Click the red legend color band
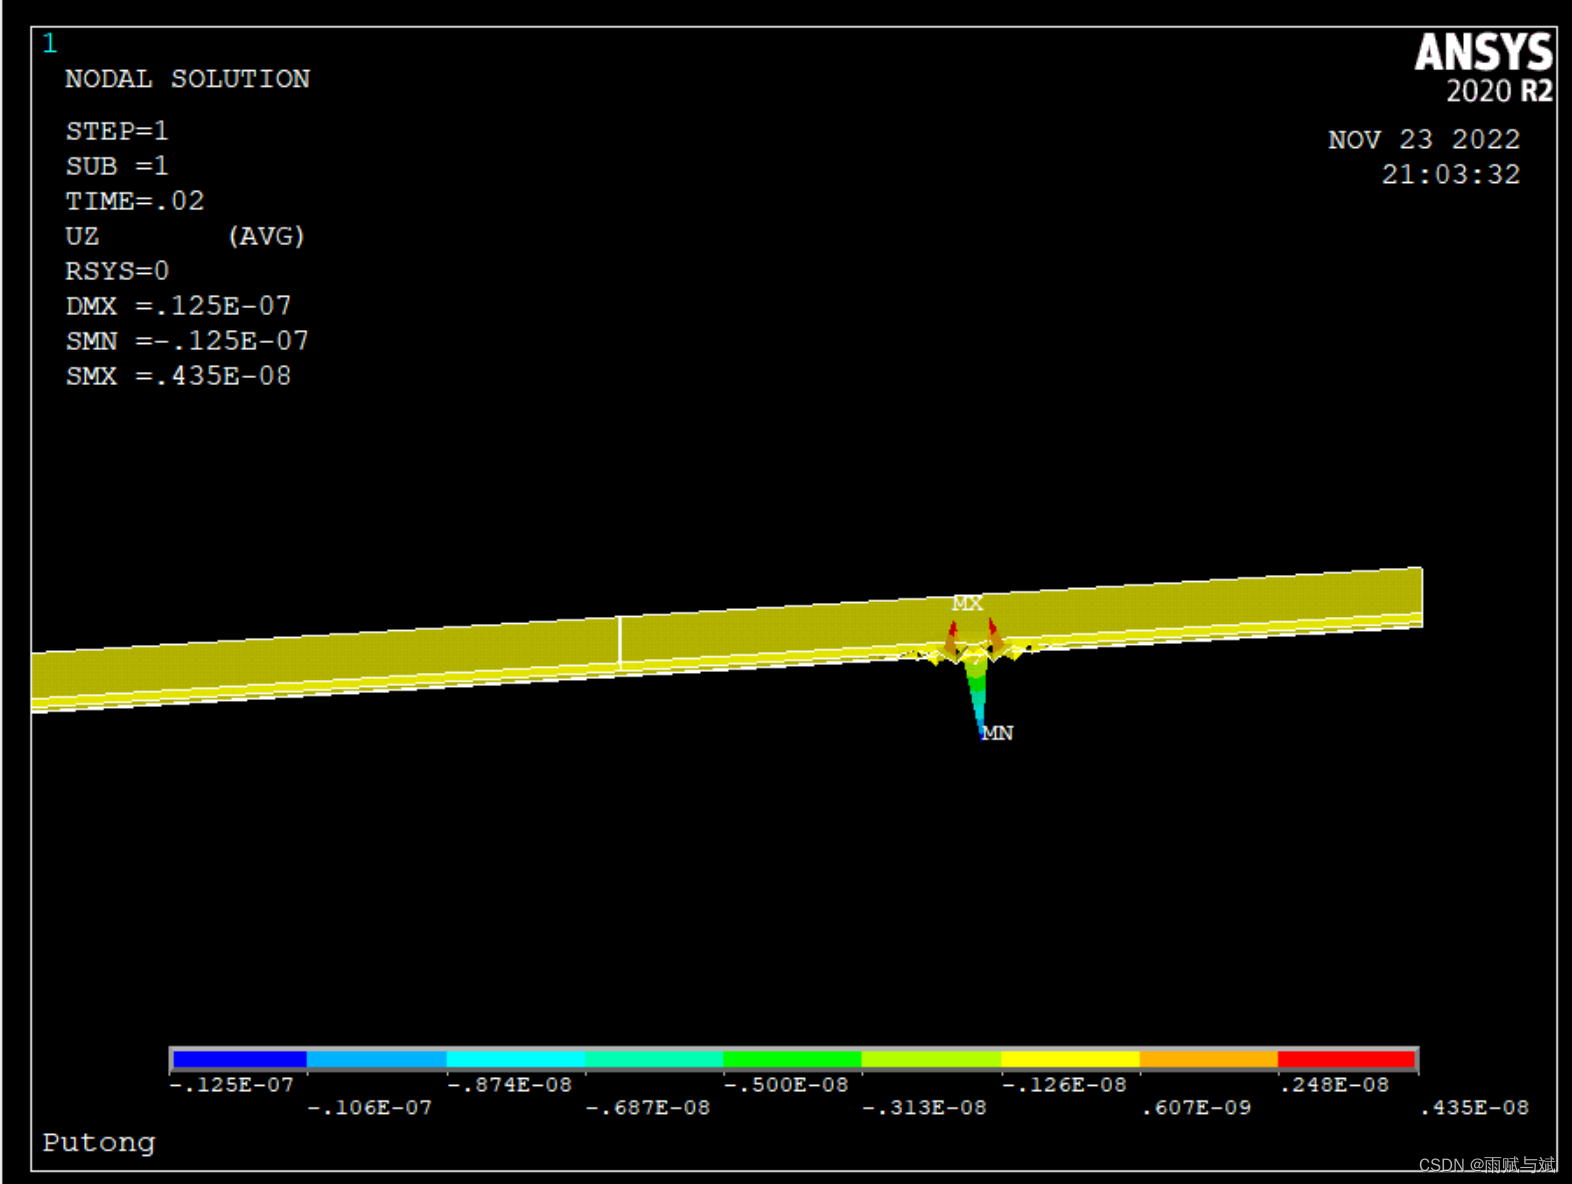Viewport: 1572px width, 1184px height. point(1347,1059)
